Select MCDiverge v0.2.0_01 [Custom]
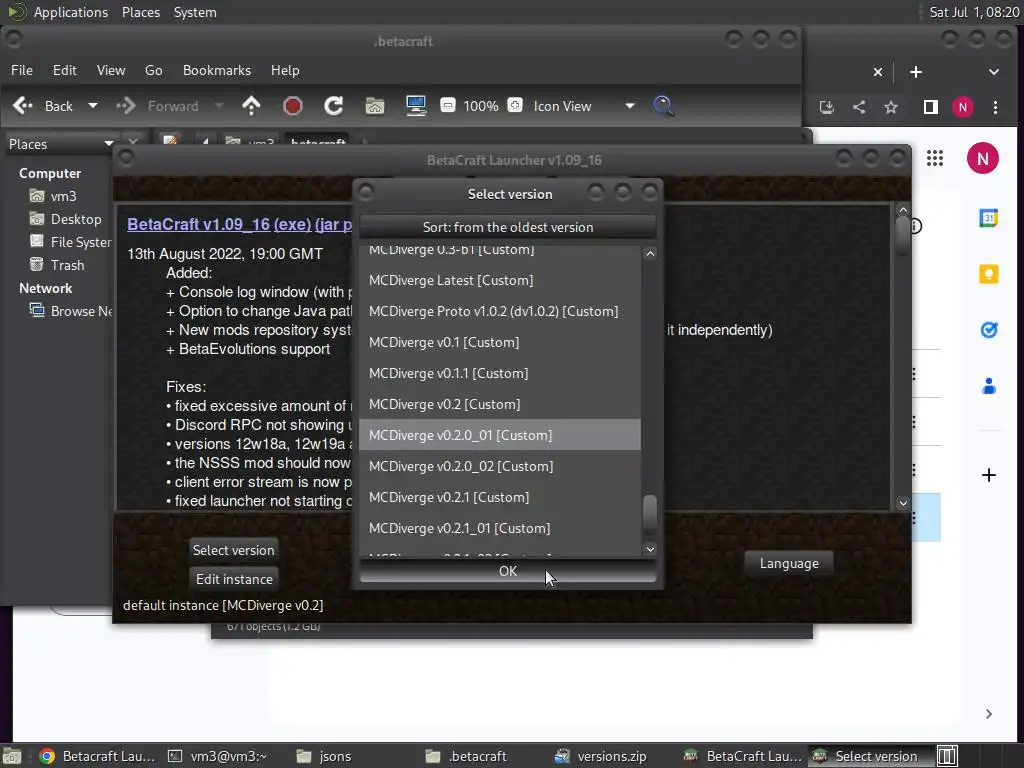 point(500,435)
